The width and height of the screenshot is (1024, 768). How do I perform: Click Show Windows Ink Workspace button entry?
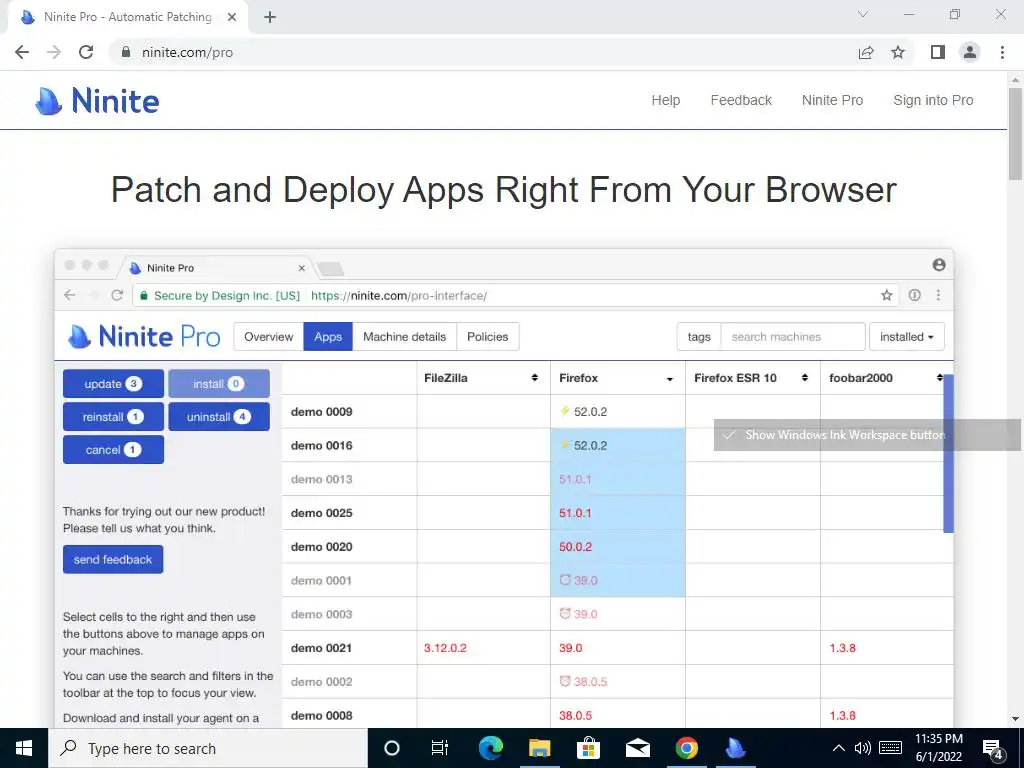(867, 435)
